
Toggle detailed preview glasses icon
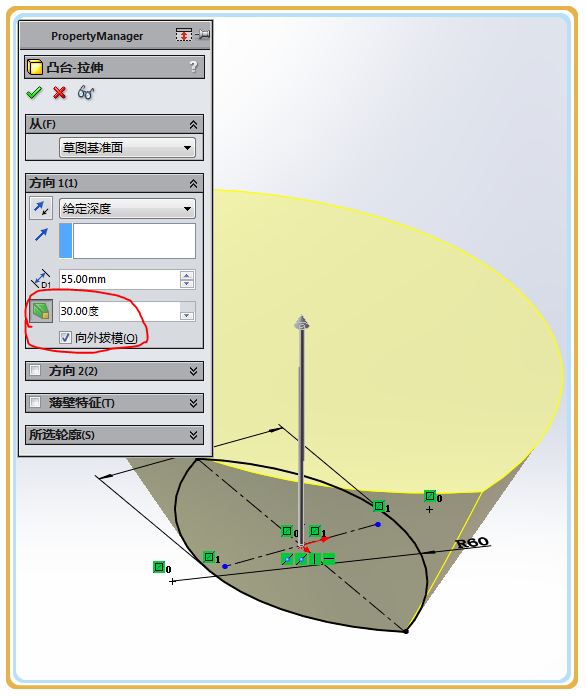[x=86, y=93]
